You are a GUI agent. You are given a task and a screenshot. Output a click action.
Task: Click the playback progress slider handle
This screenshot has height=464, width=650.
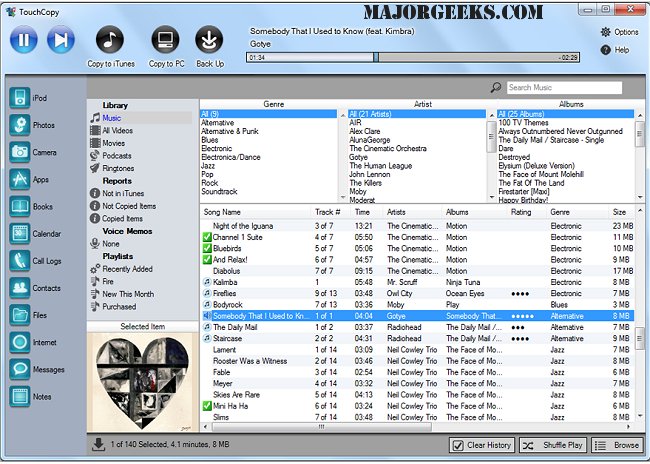click(x=376, y=57)
